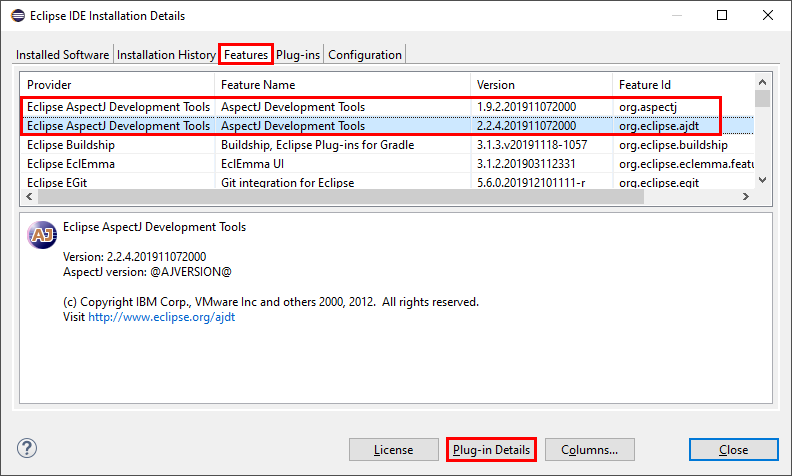Viewport: 792px width, 476px height.
Task: Switch to Installed Software tab
Action: click(62, 55)
